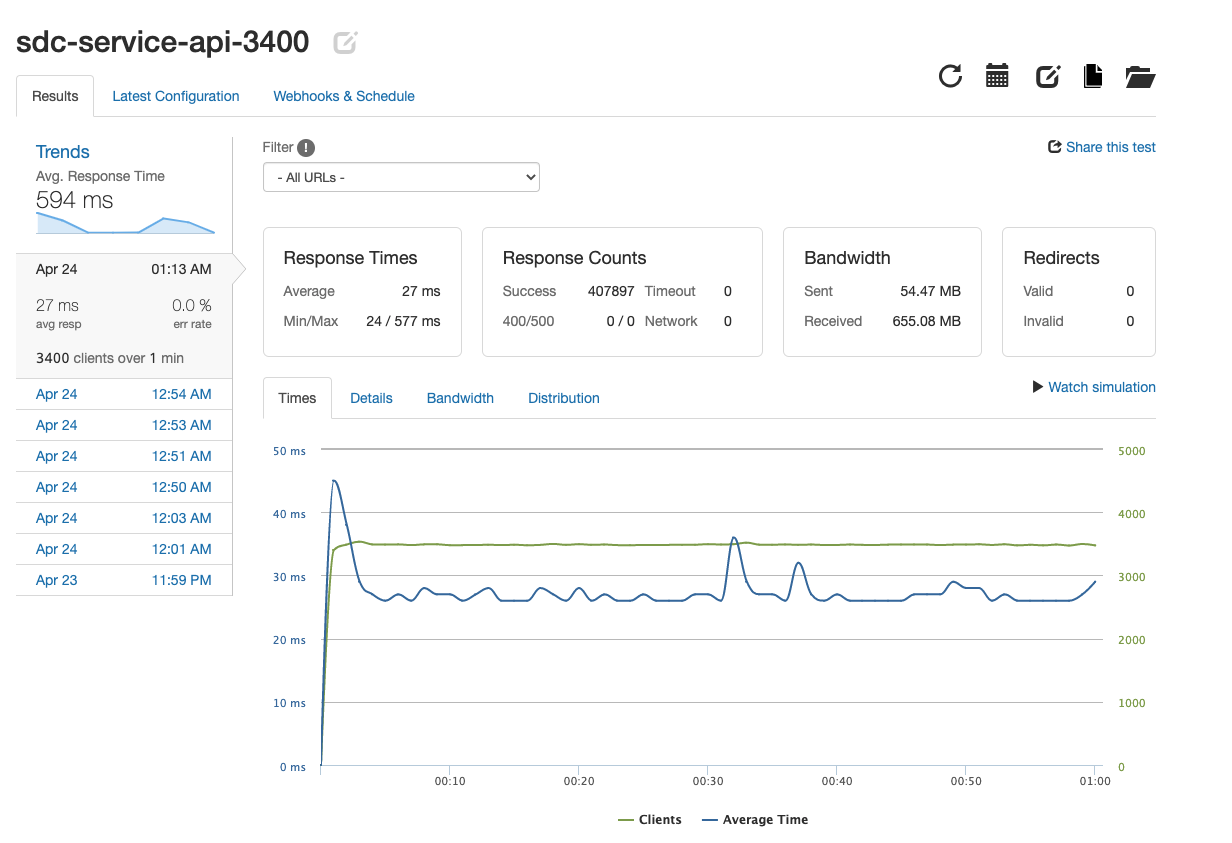
Task: Toggle the Average Time series in legend
Action: pyautogui.click(x=755, y=820)
